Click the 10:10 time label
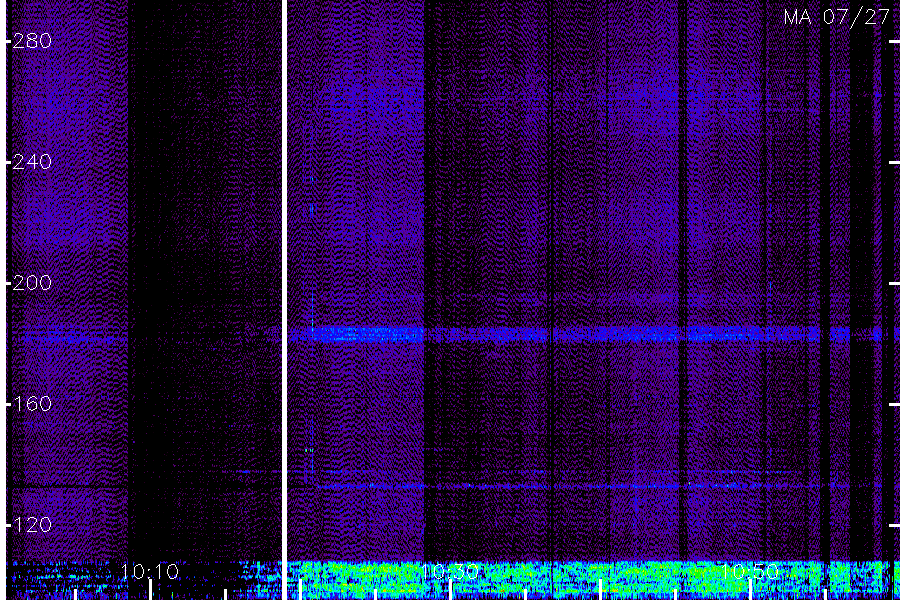This screenshot has height=600, width=900. tap(150, 571)
